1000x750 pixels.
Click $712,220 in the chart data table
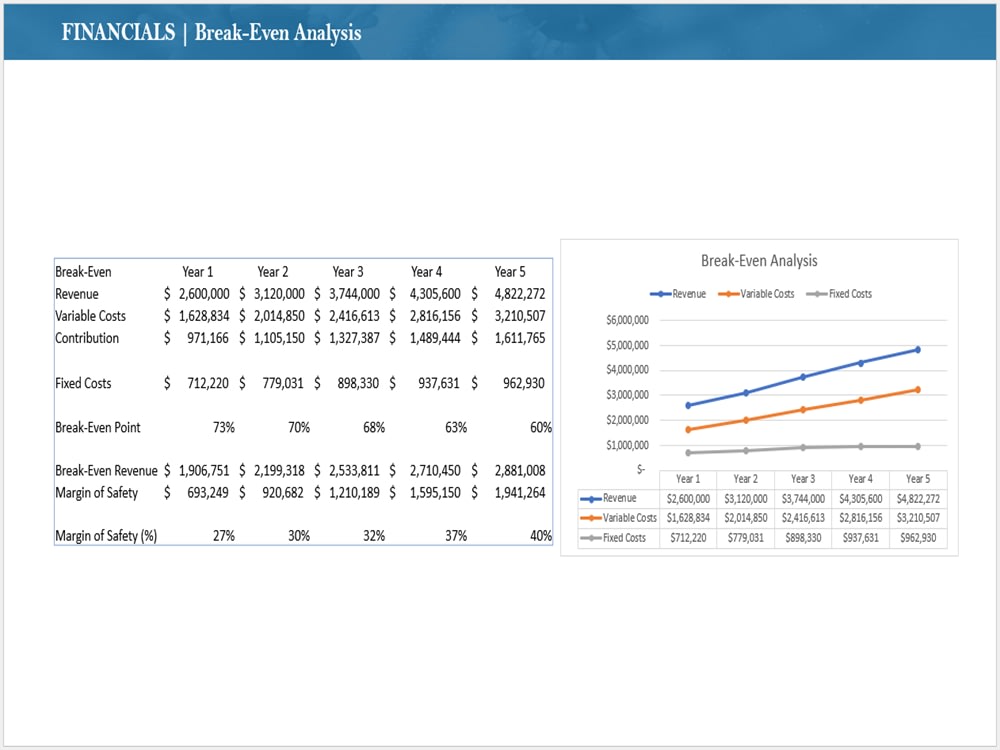pos(688,538)
